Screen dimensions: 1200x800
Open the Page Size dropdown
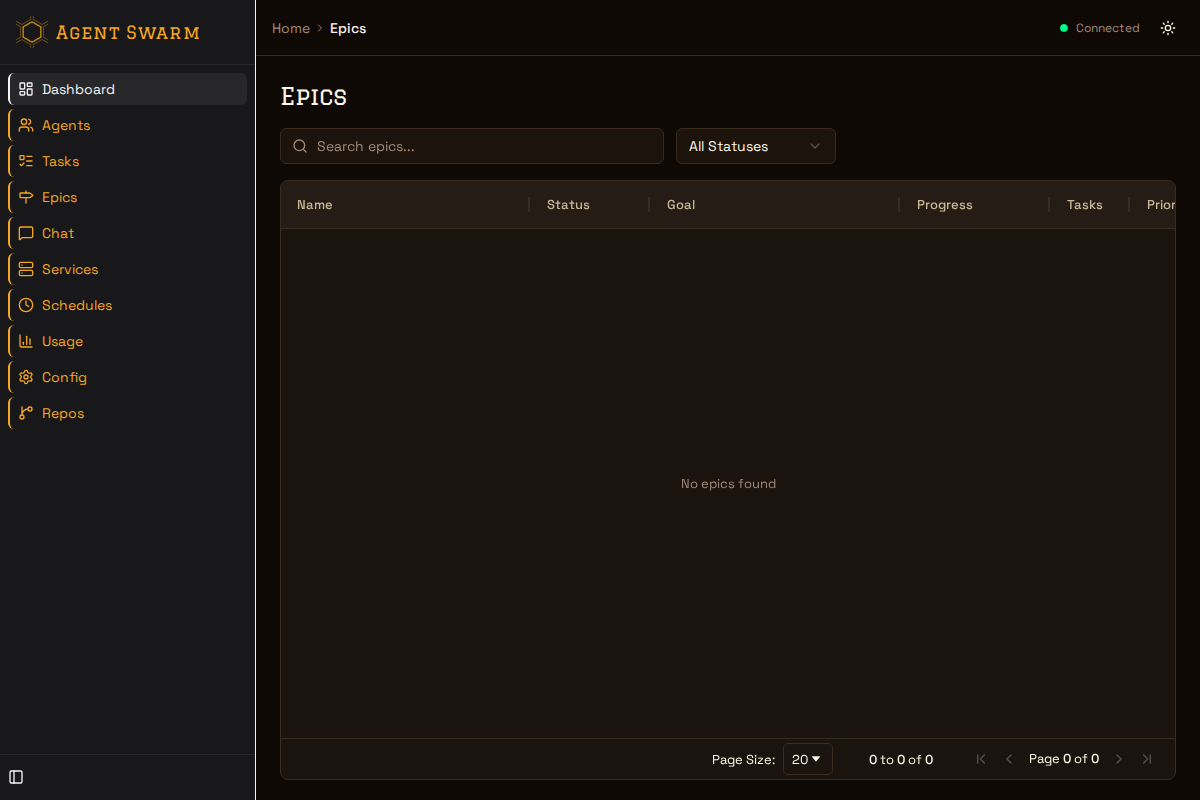click(x=807, y=759)
